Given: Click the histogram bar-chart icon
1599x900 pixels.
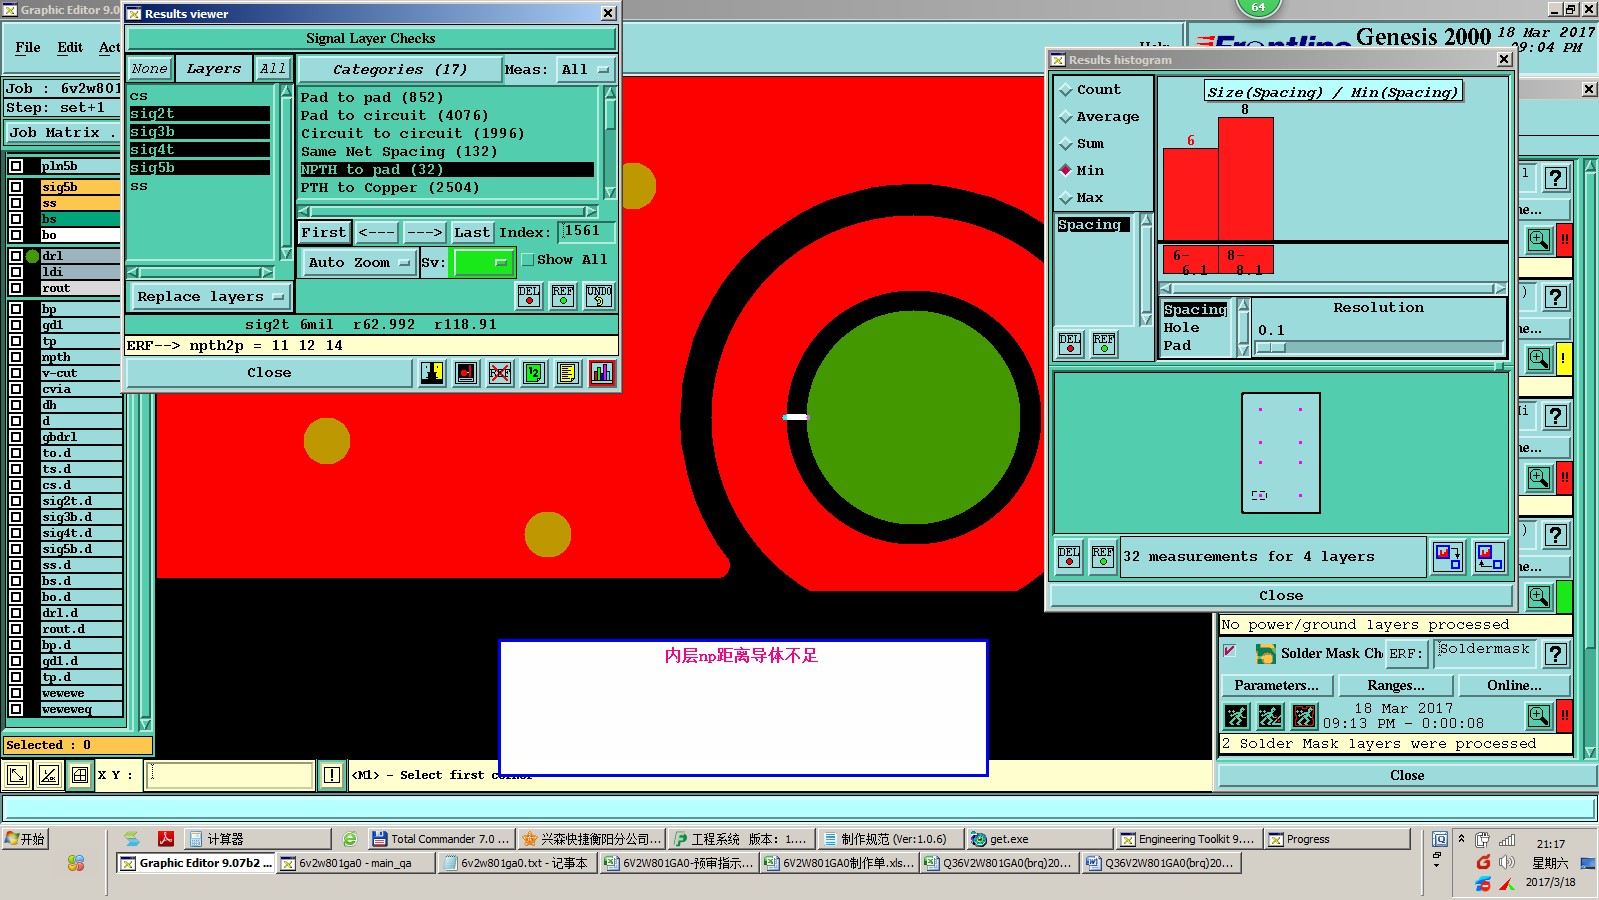Looking at the screenshot, I should [602, 373].
